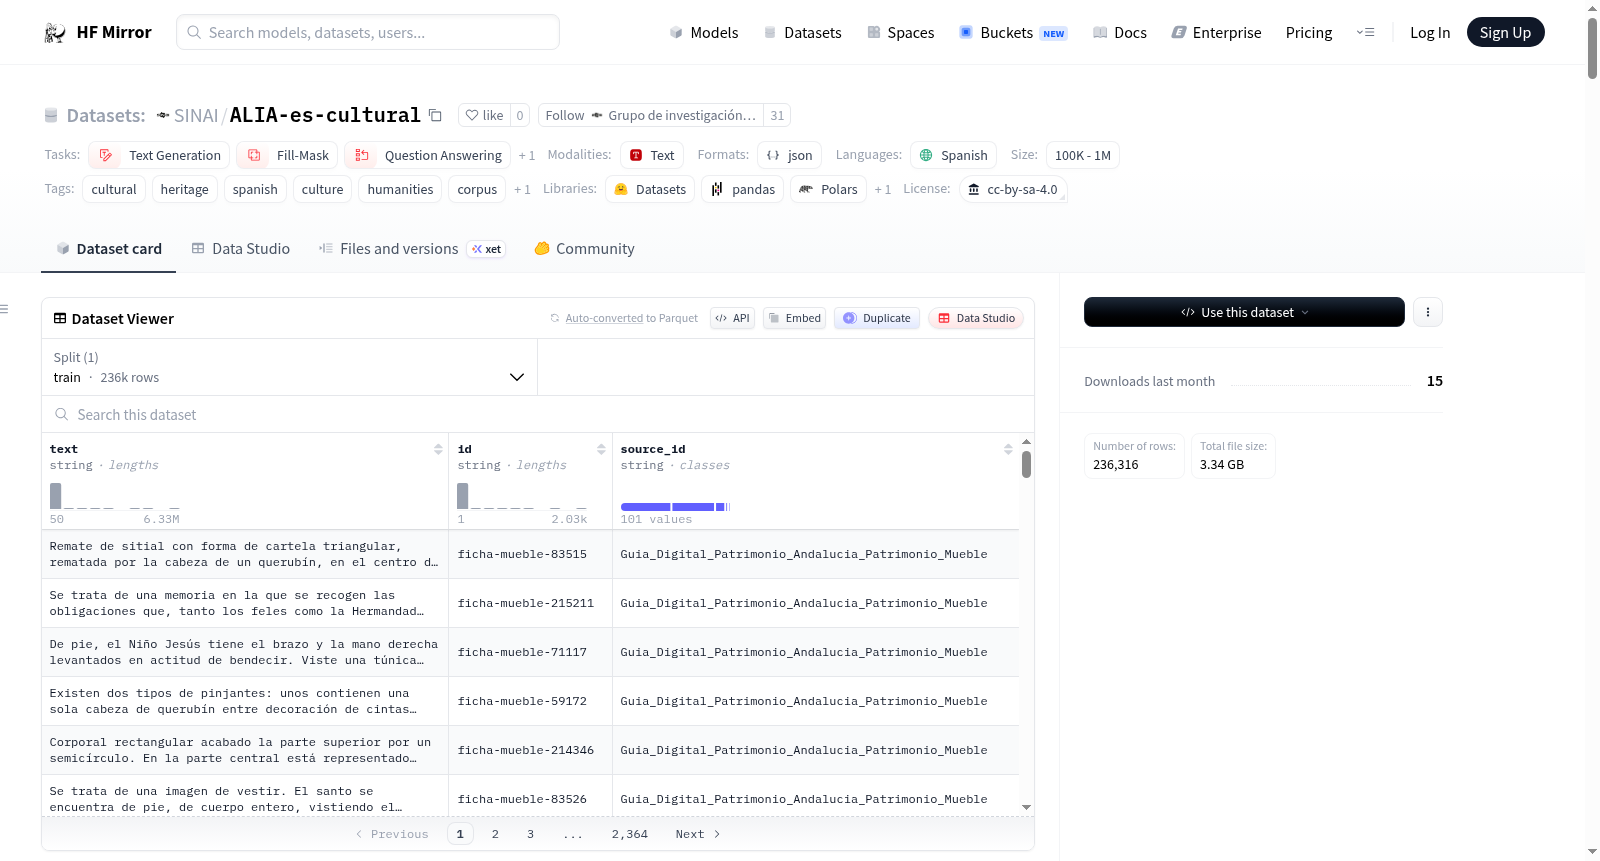Viewport: 1600px width, 861px height.
Task: Focus the Search this dataset field
Action: pos(538,414)
